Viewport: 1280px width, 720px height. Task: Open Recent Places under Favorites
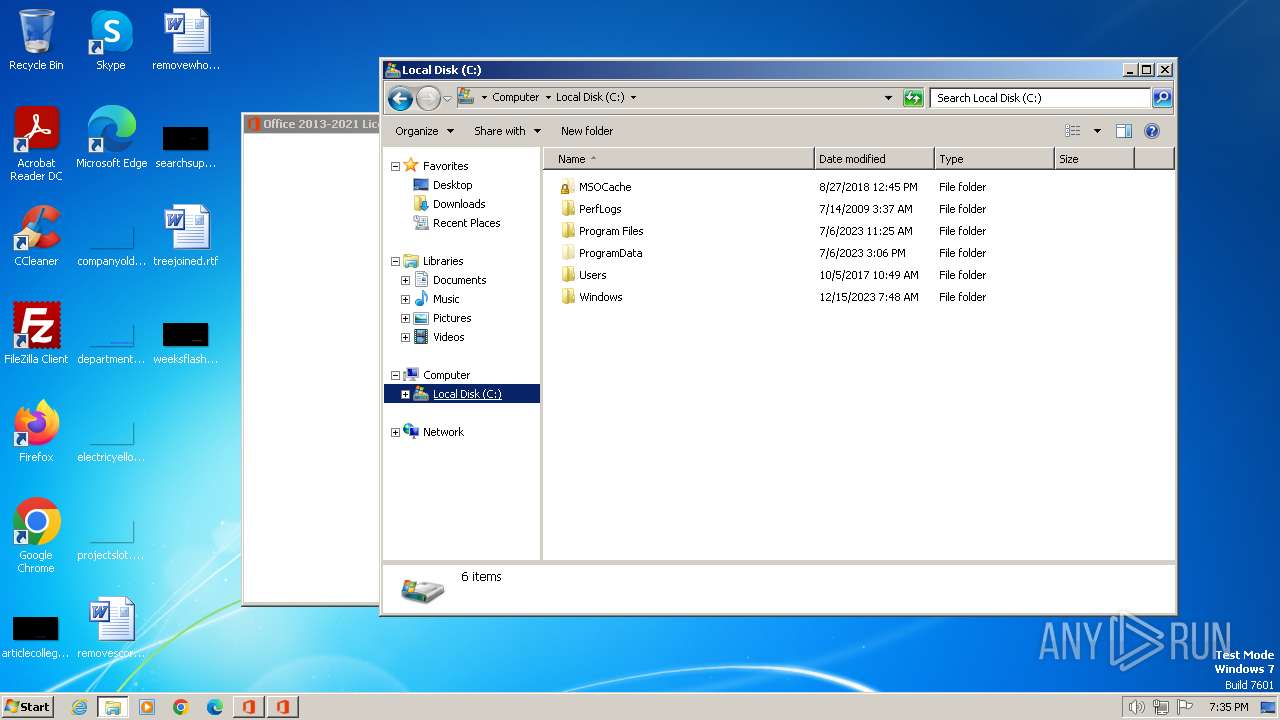[x=466, y=223]
